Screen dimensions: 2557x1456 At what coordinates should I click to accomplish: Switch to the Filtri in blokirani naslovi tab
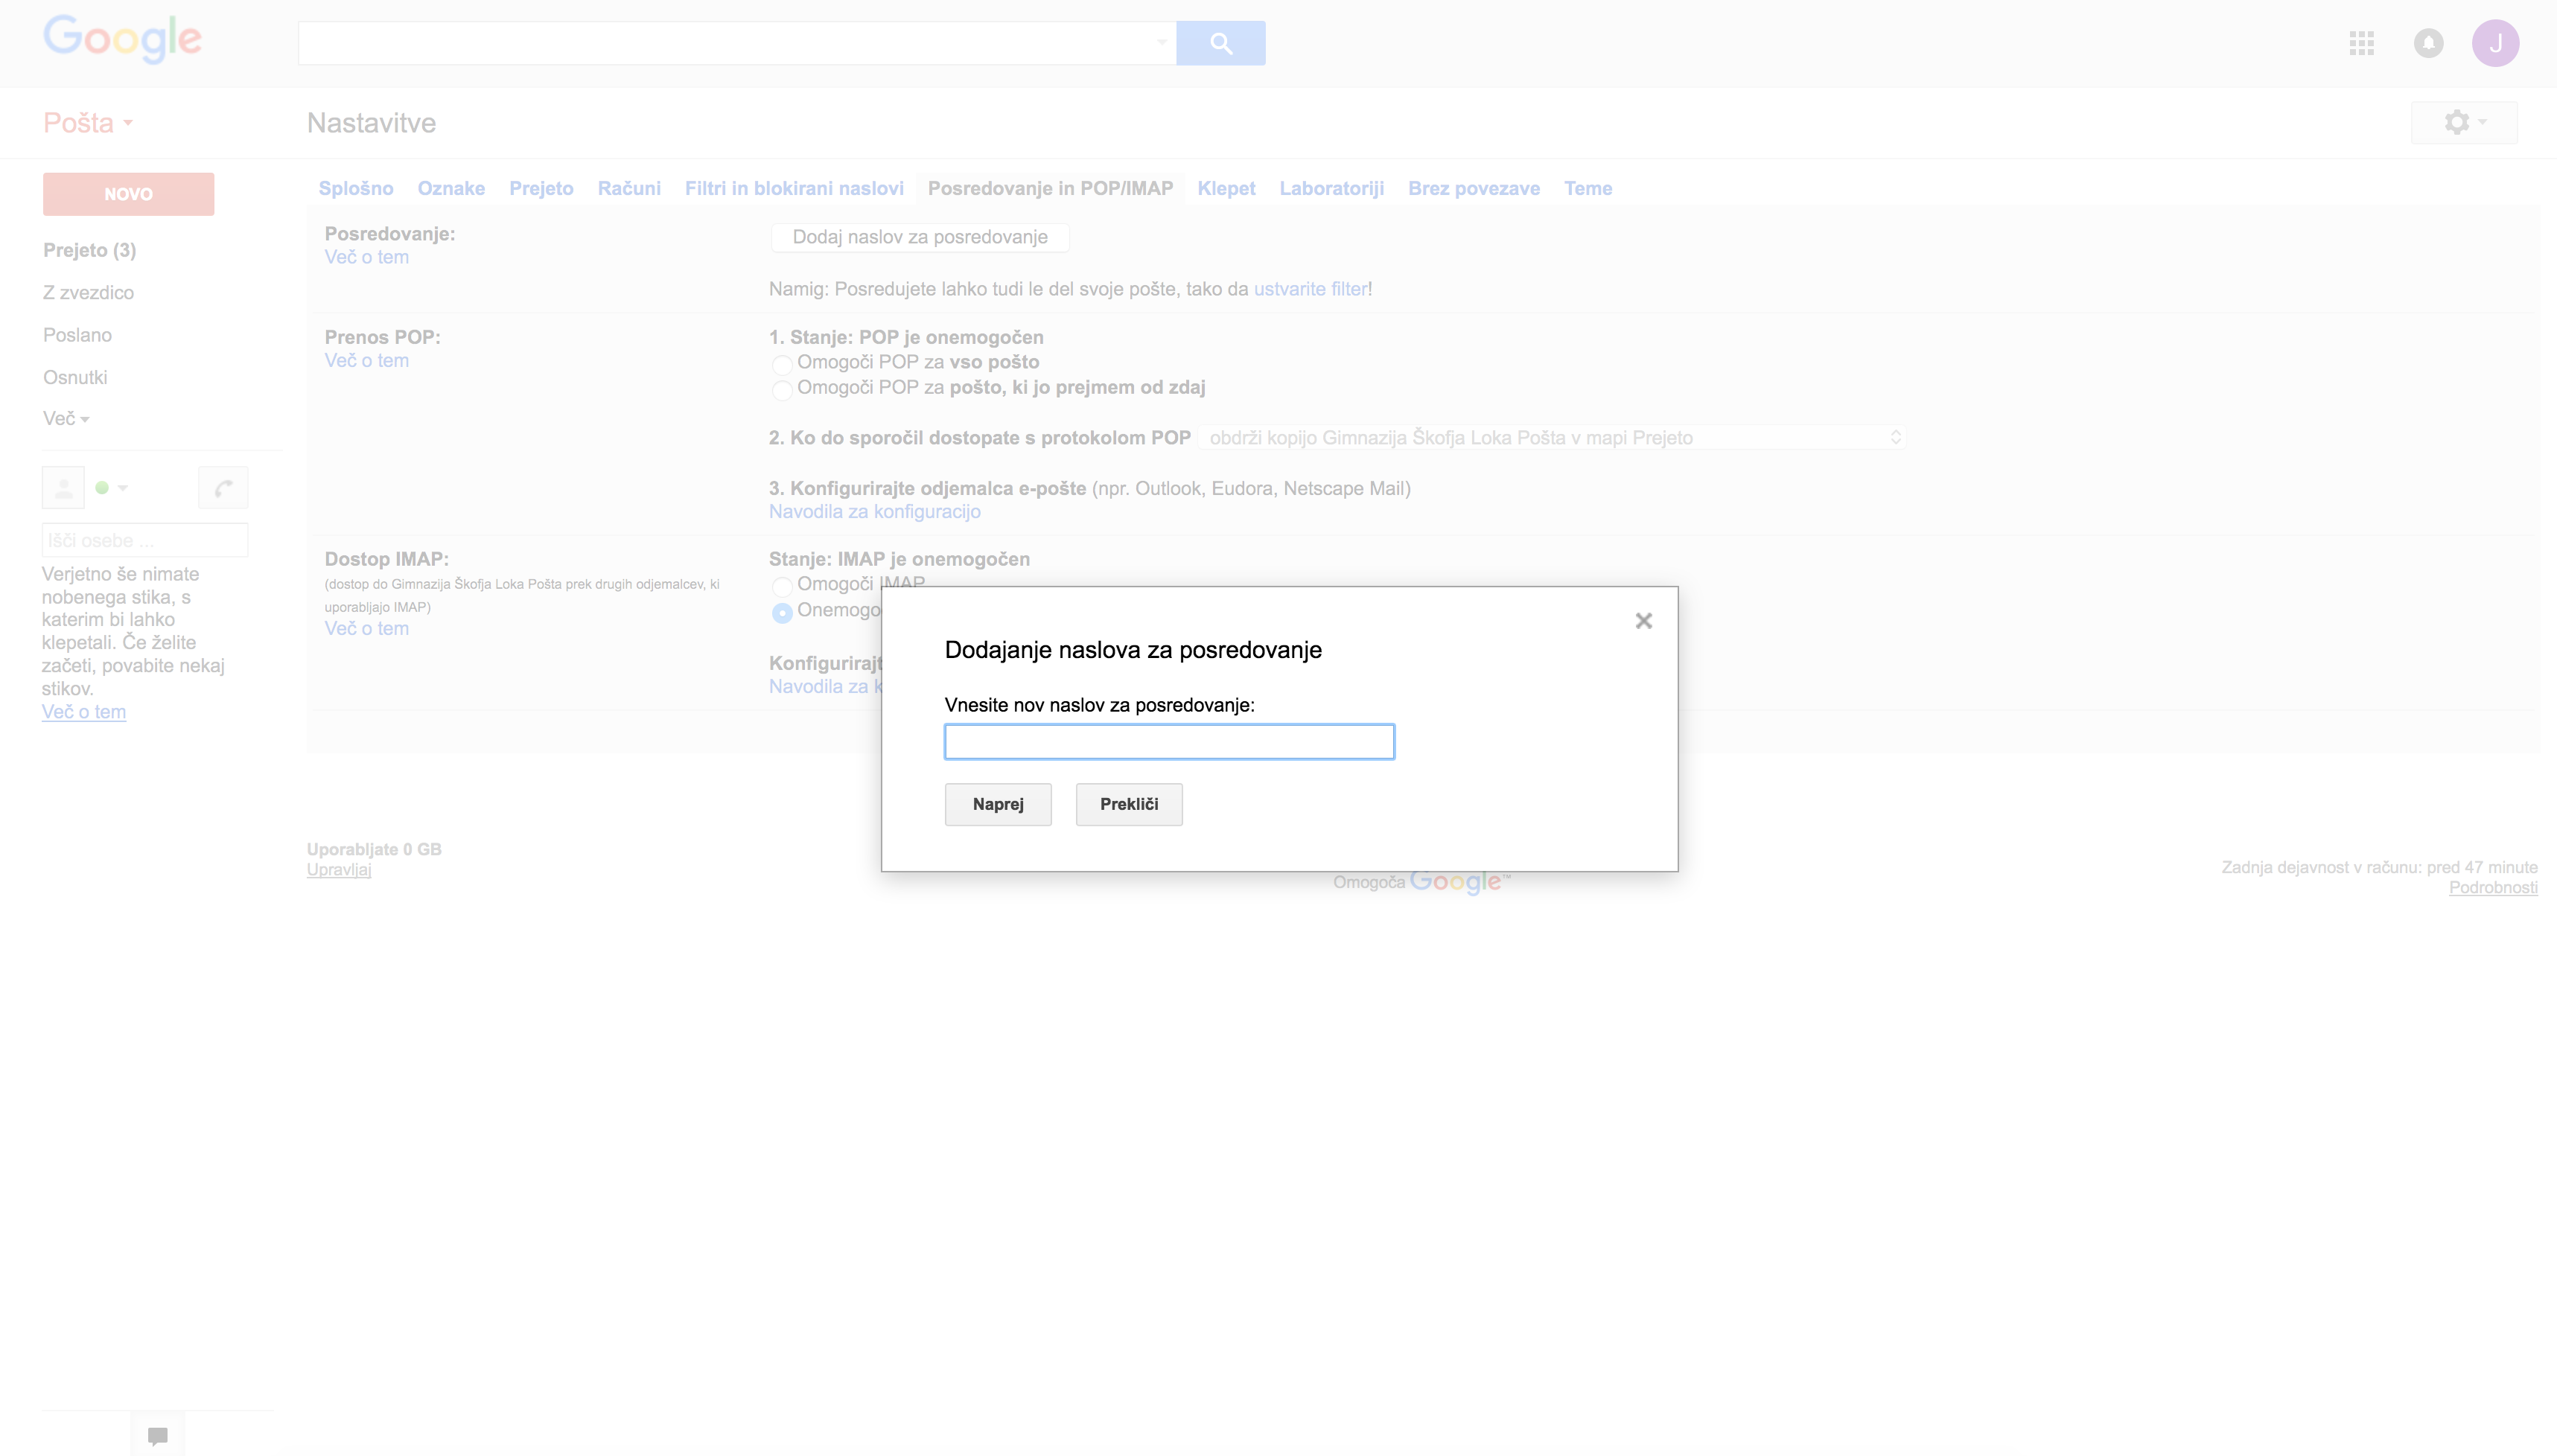[x=794, y=188]
